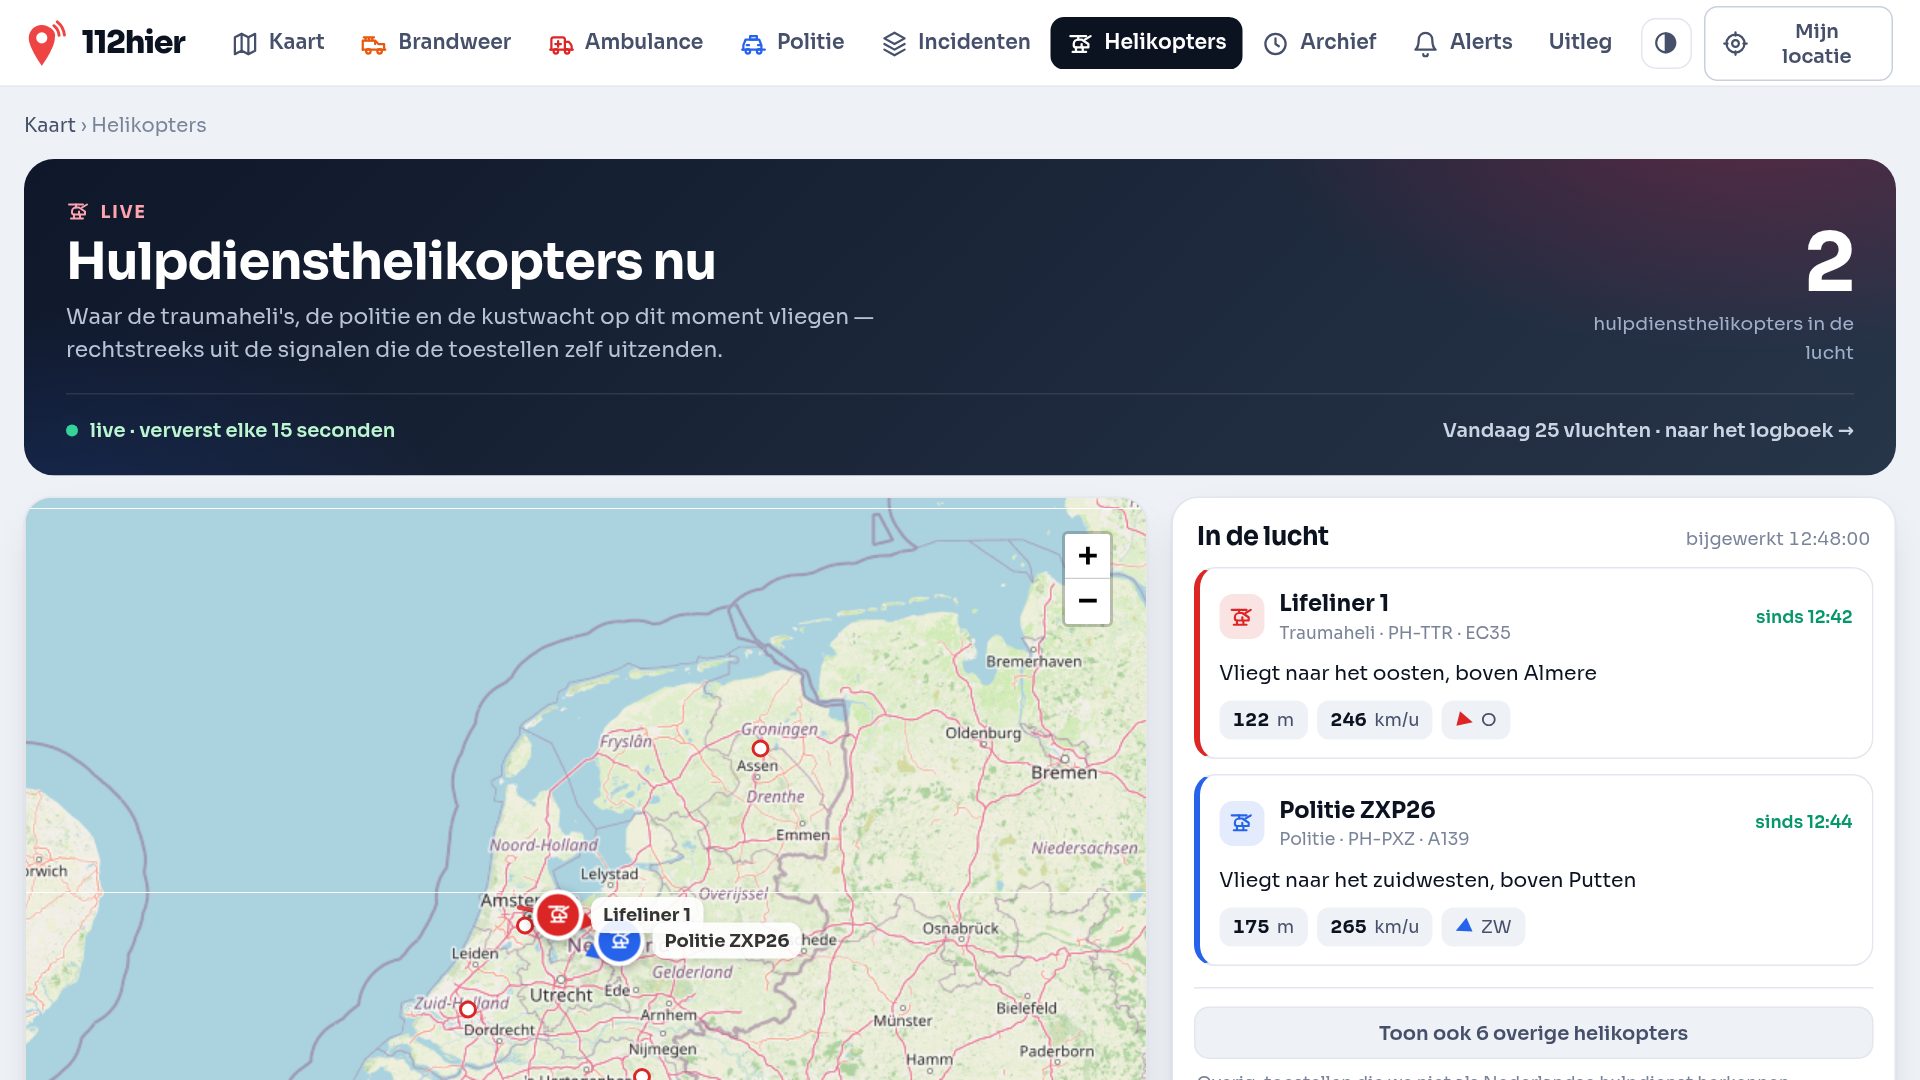Screen dimensions: 1920x1080
Task: Select the Helikopters tab
Action: pyautogui.click(x=1146, y=42)
